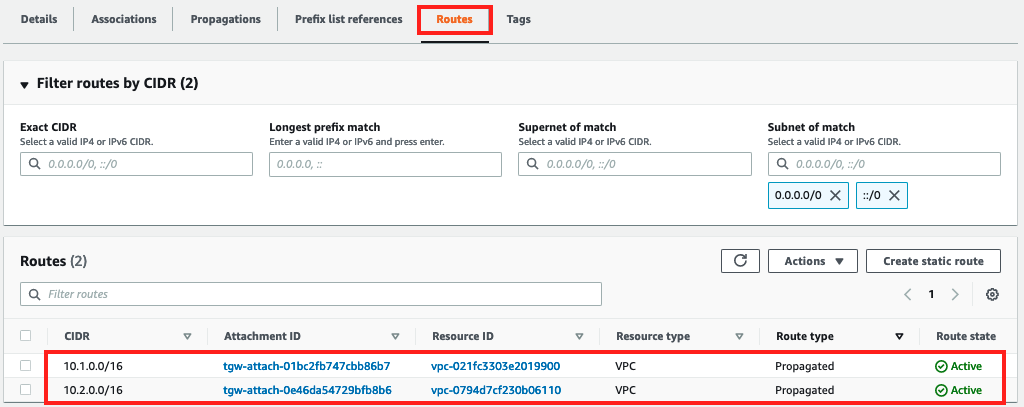Click the refresh routes icon button
1024x407 pixels.
click(740, 261)
